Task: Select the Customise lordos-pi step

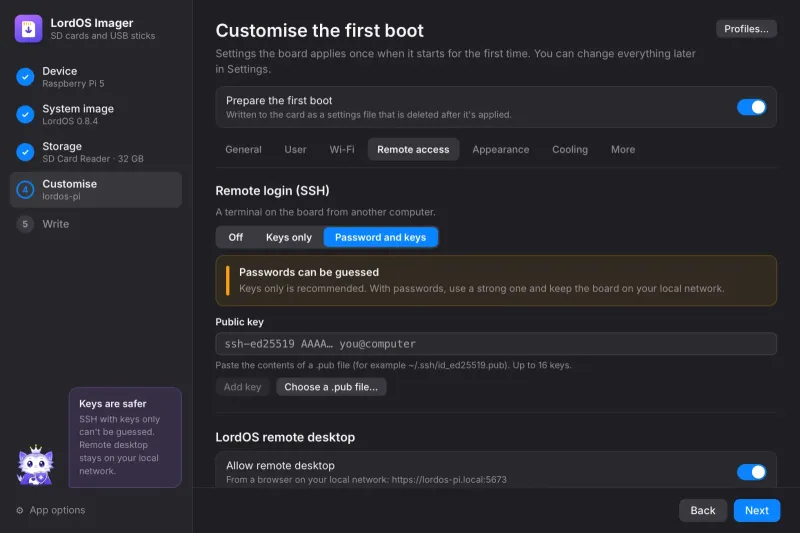Action: (96, 190)
